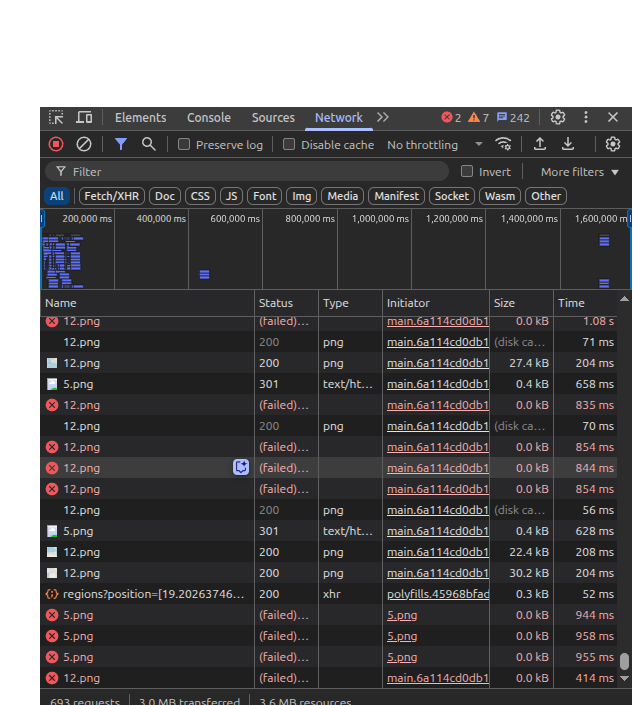The width and height of the screenshot is (633, 705).
Task: Enable the Preserve log checkbox
Action: (x=184, y=145)
